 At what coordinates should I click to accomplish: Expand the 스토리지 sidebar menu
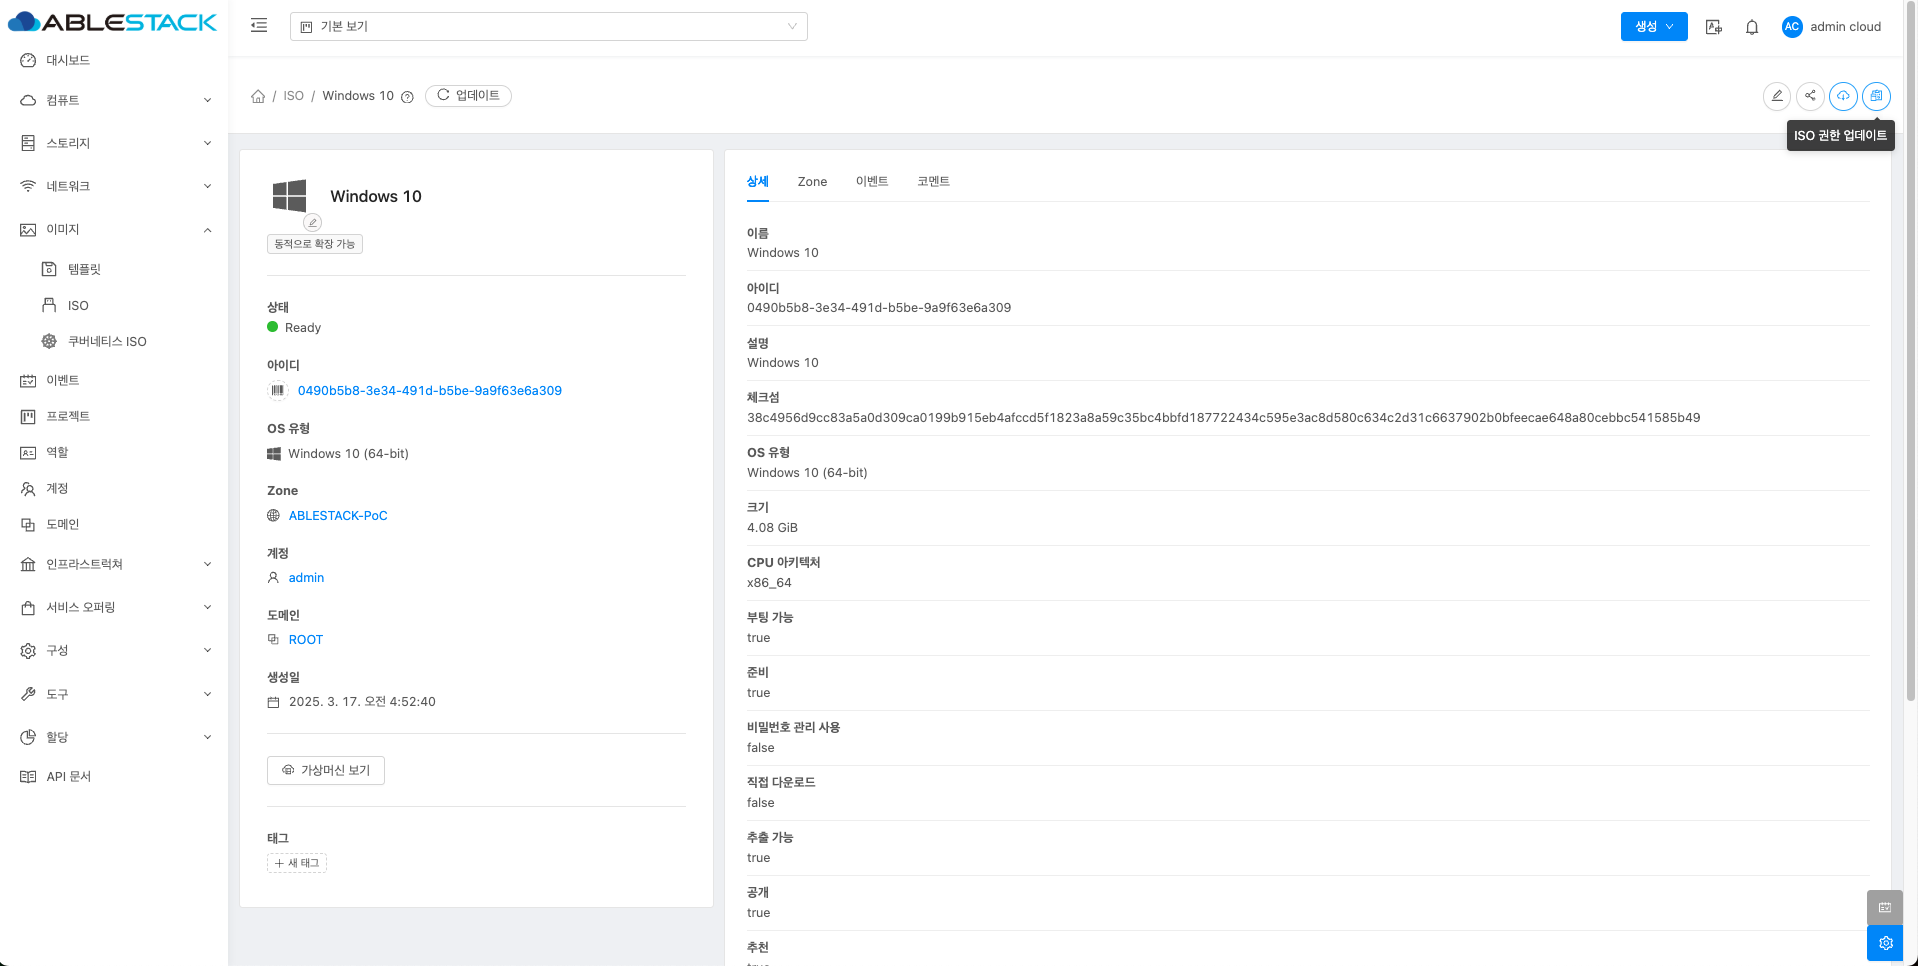pos(115,143)
